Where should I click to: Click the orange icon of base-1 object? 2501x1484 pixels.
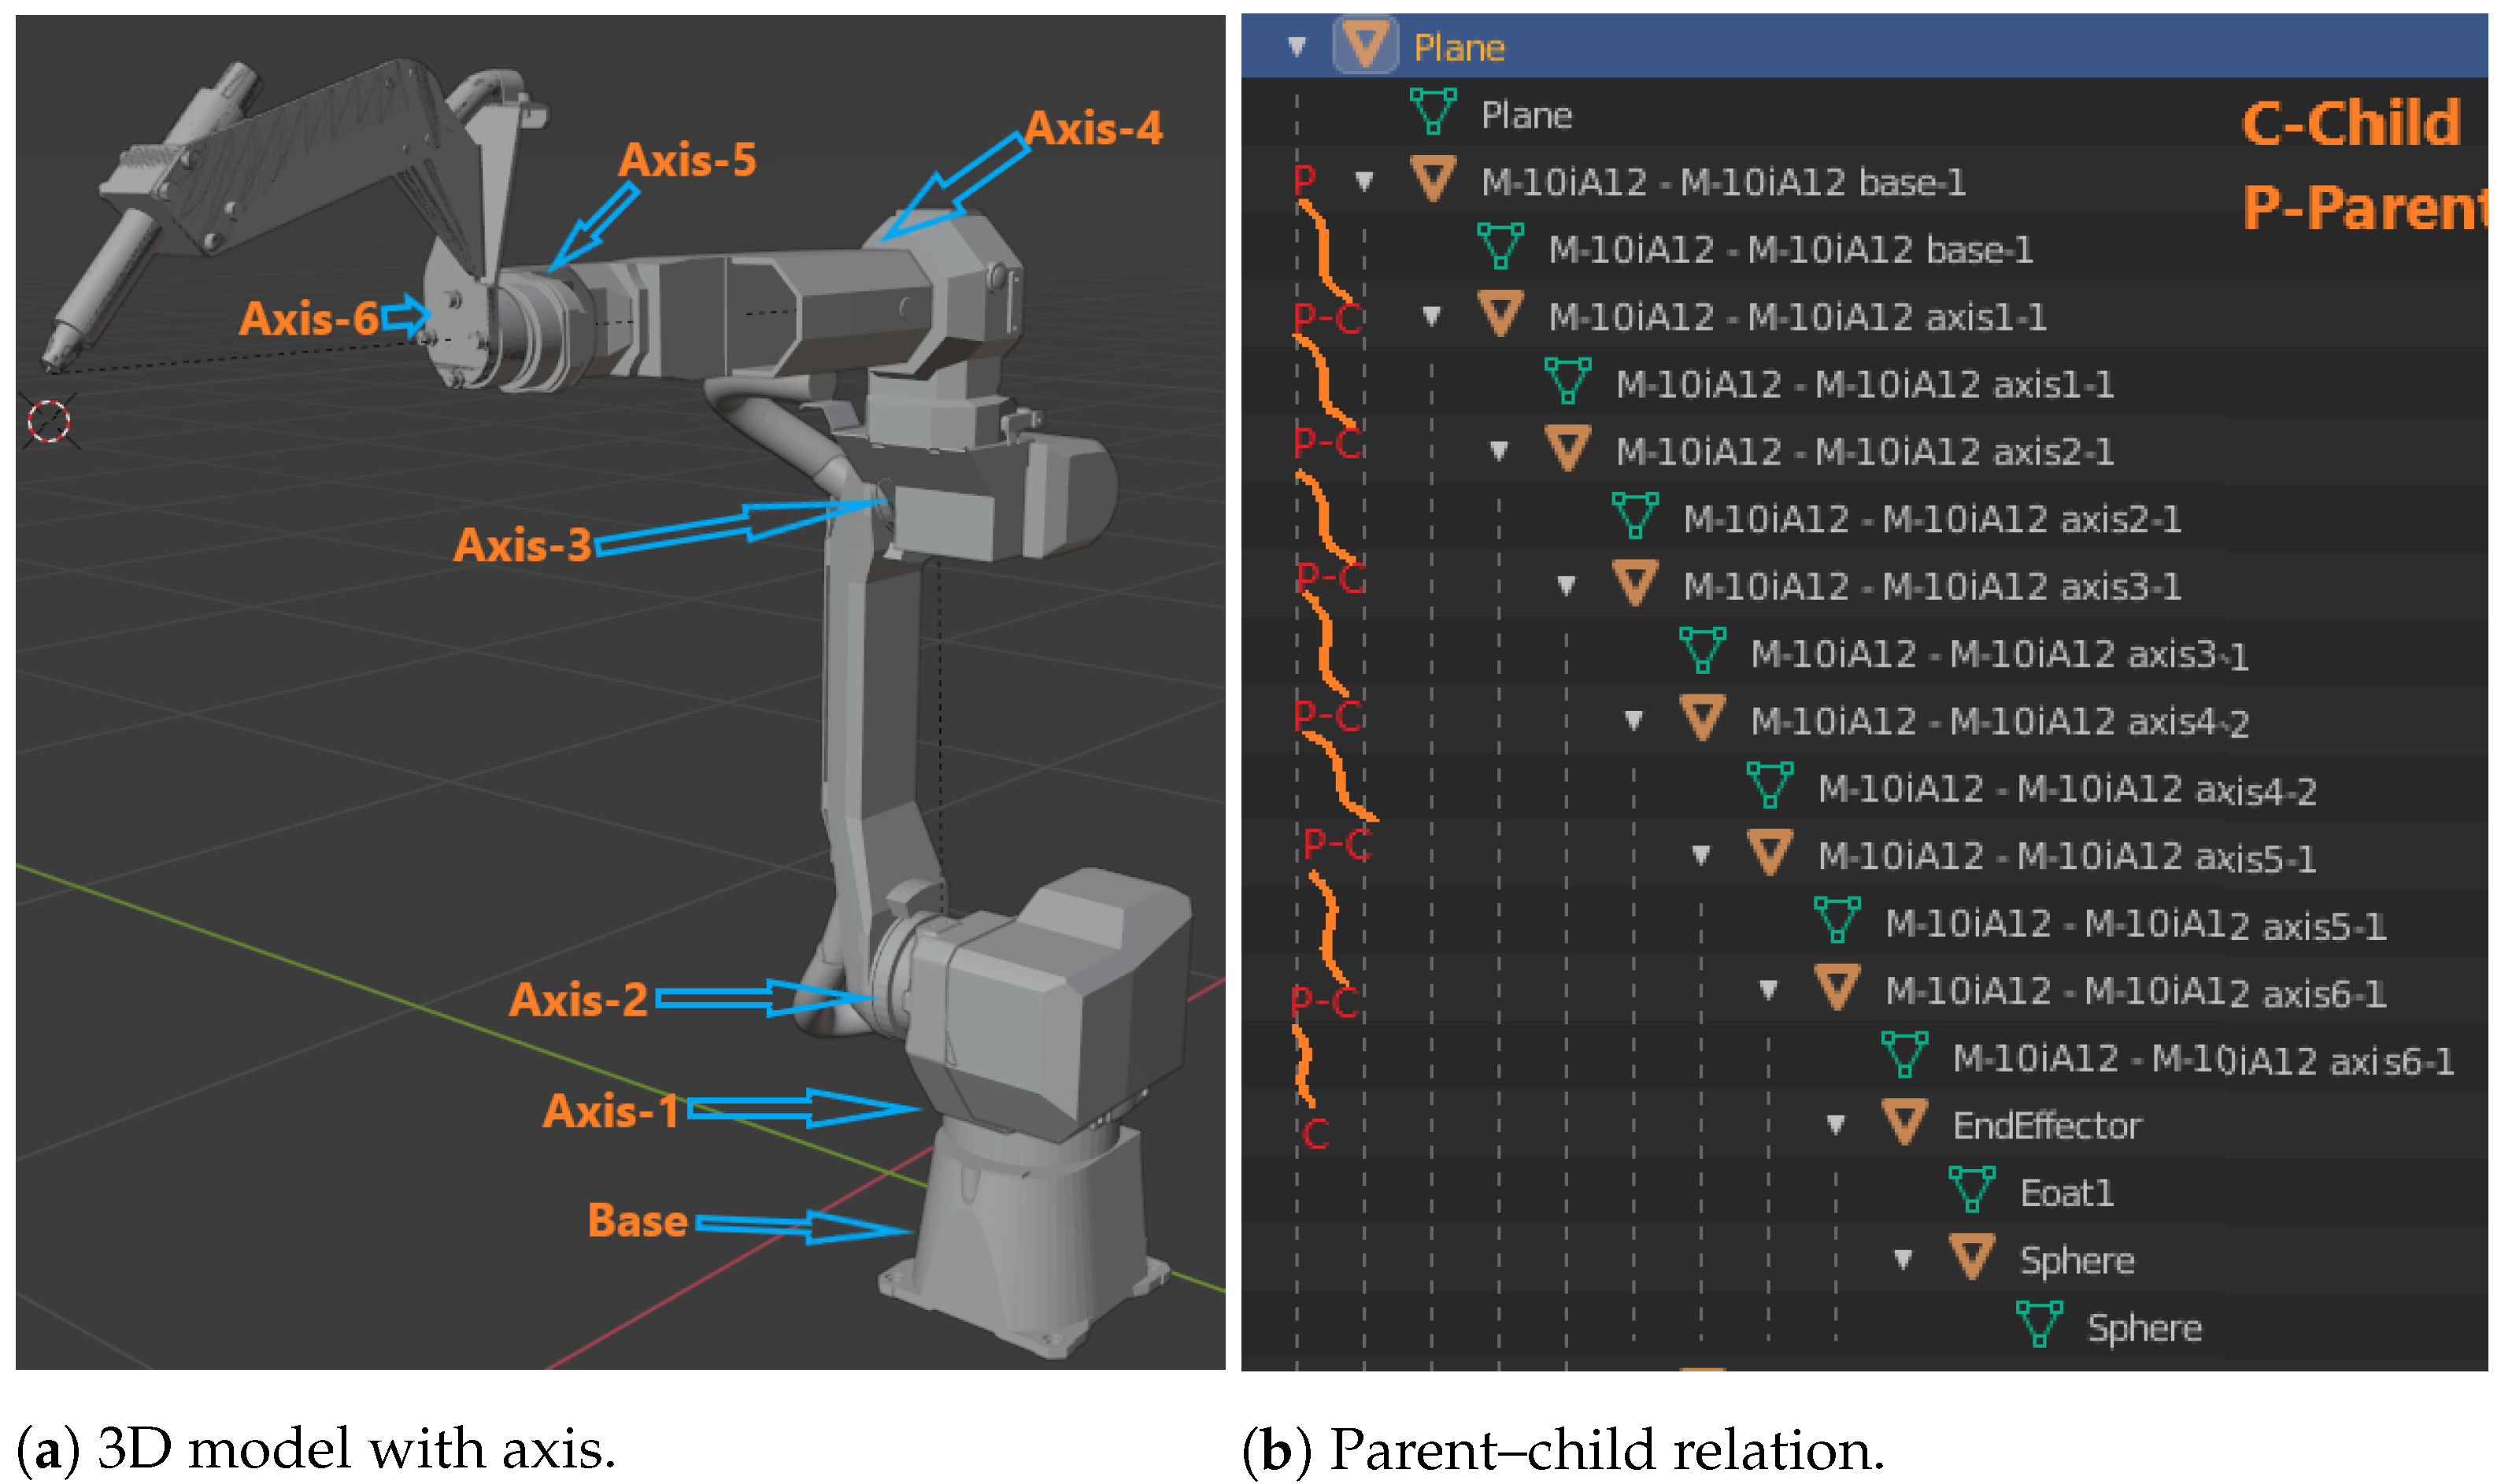1432,180
